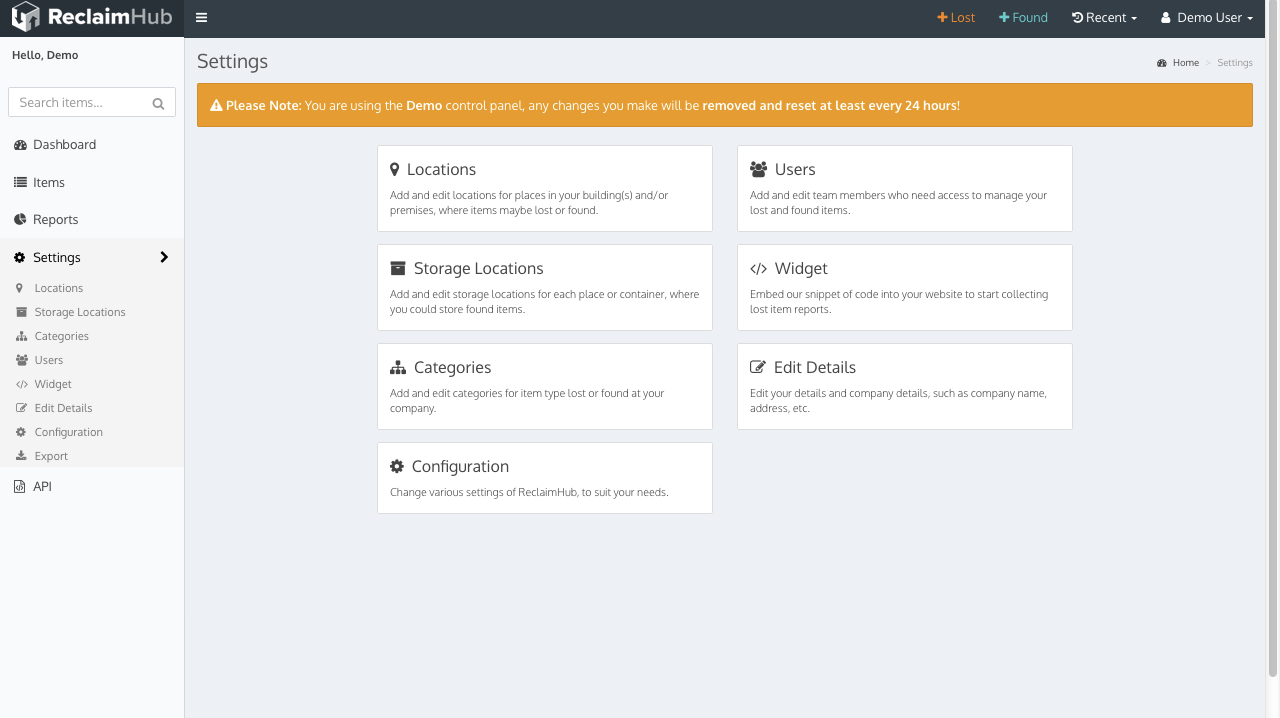
Task: Open the Edit Details card heading
Action: click(815, 368)
